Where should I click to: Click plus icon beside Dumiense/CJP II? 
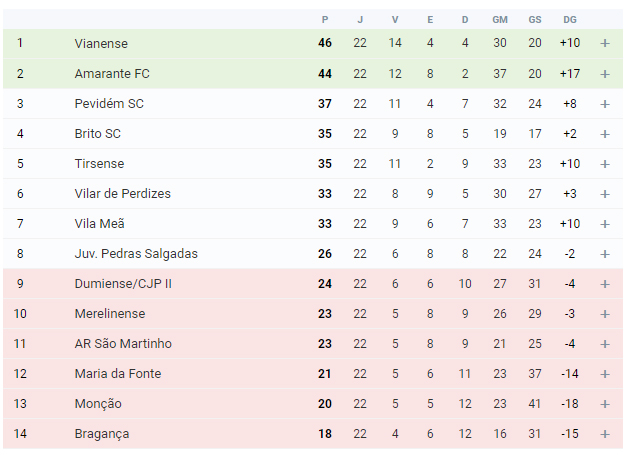[605, 284]
